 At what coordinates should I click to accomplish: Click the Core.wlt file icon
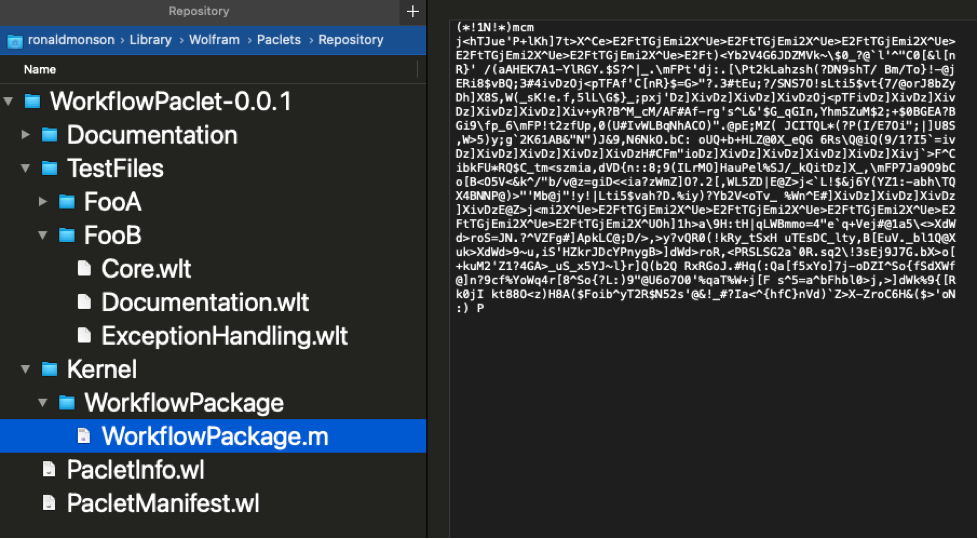85,269
